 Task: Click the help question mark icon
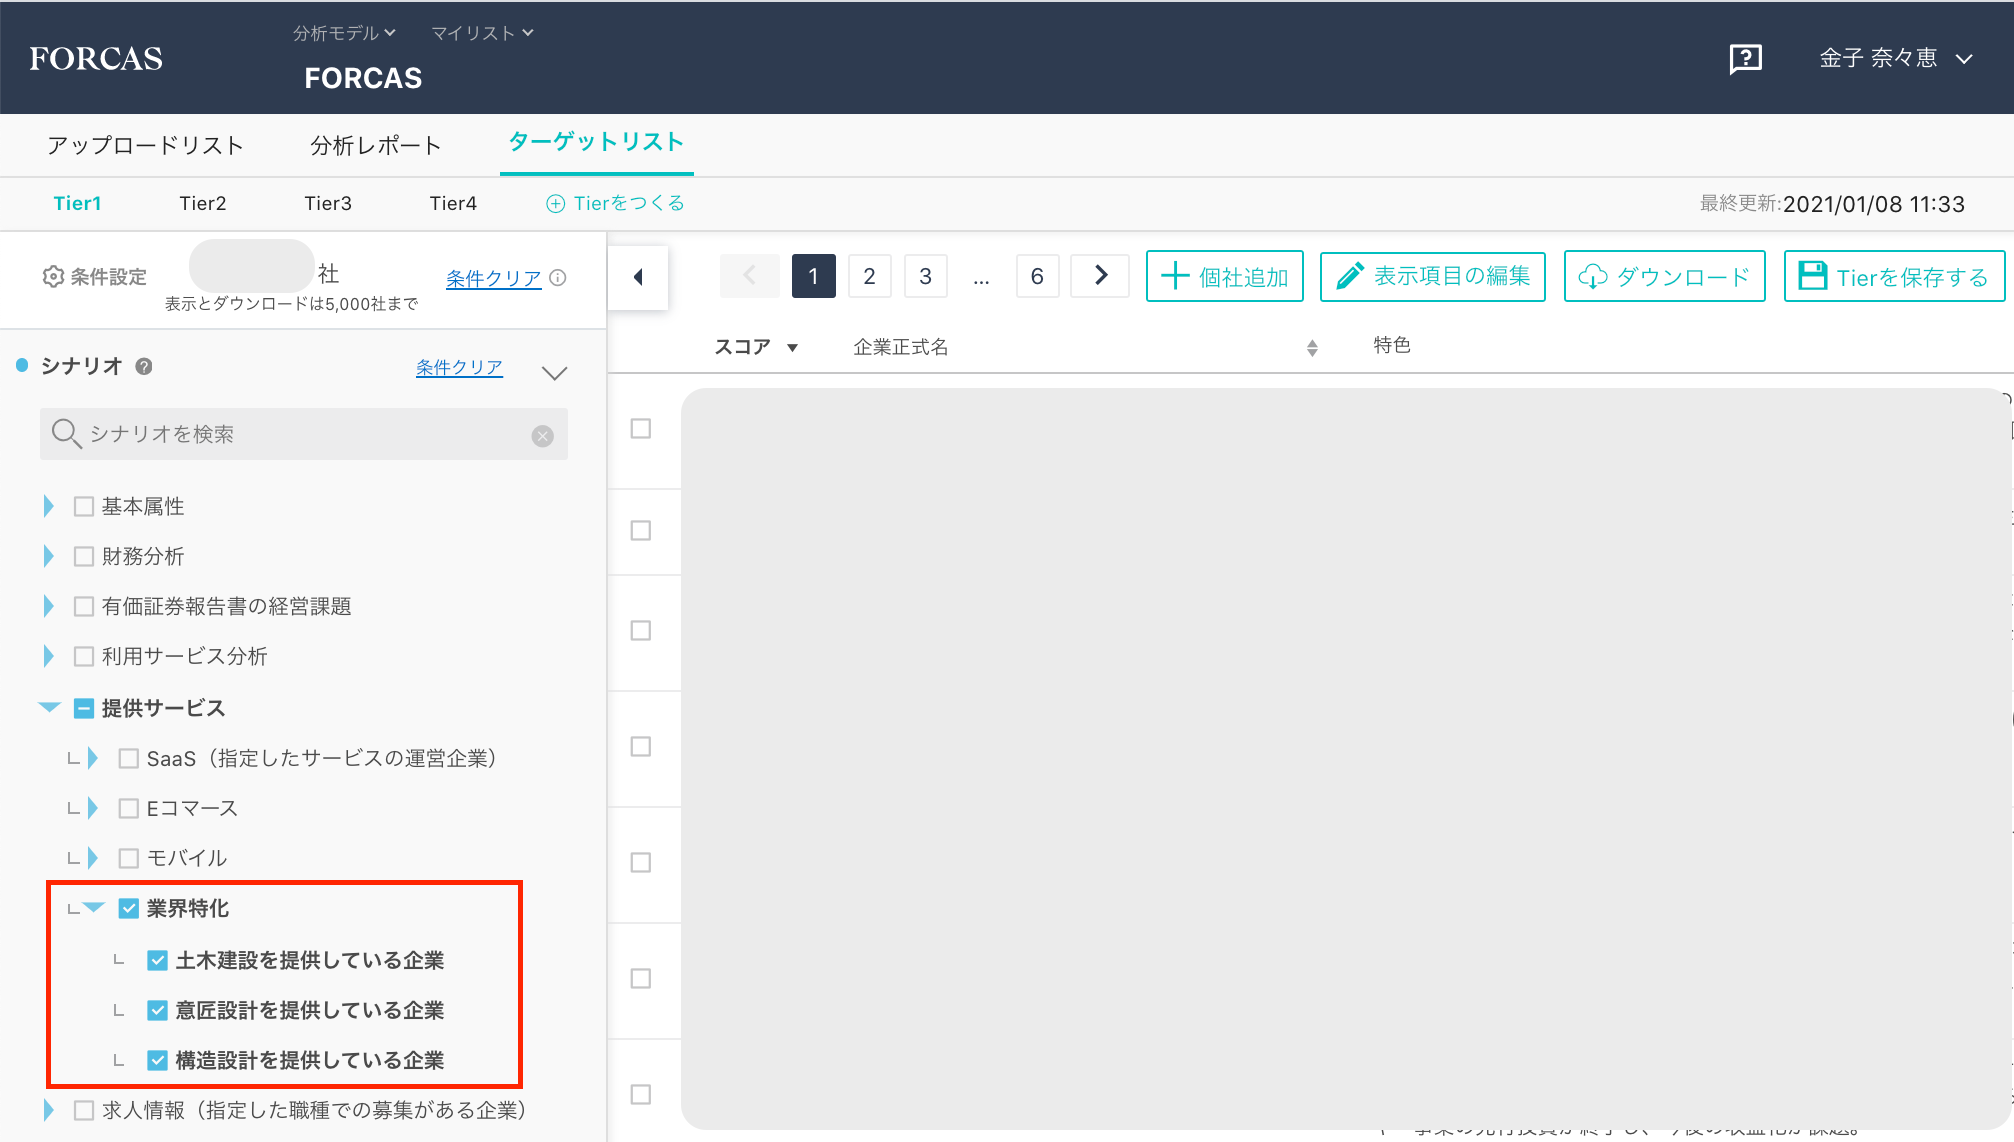[x=1745, y=59]
